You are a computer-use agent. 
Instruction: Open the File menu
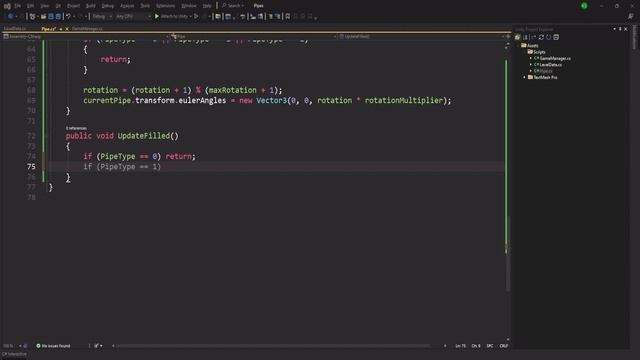point(18,6)
